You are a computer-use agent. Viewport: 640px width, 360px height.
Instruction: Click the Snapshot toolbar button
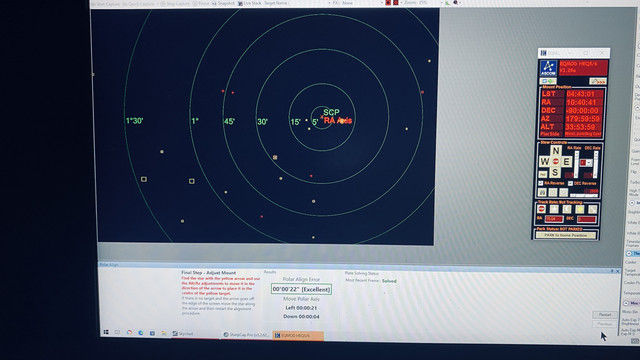tap(223, 3)
